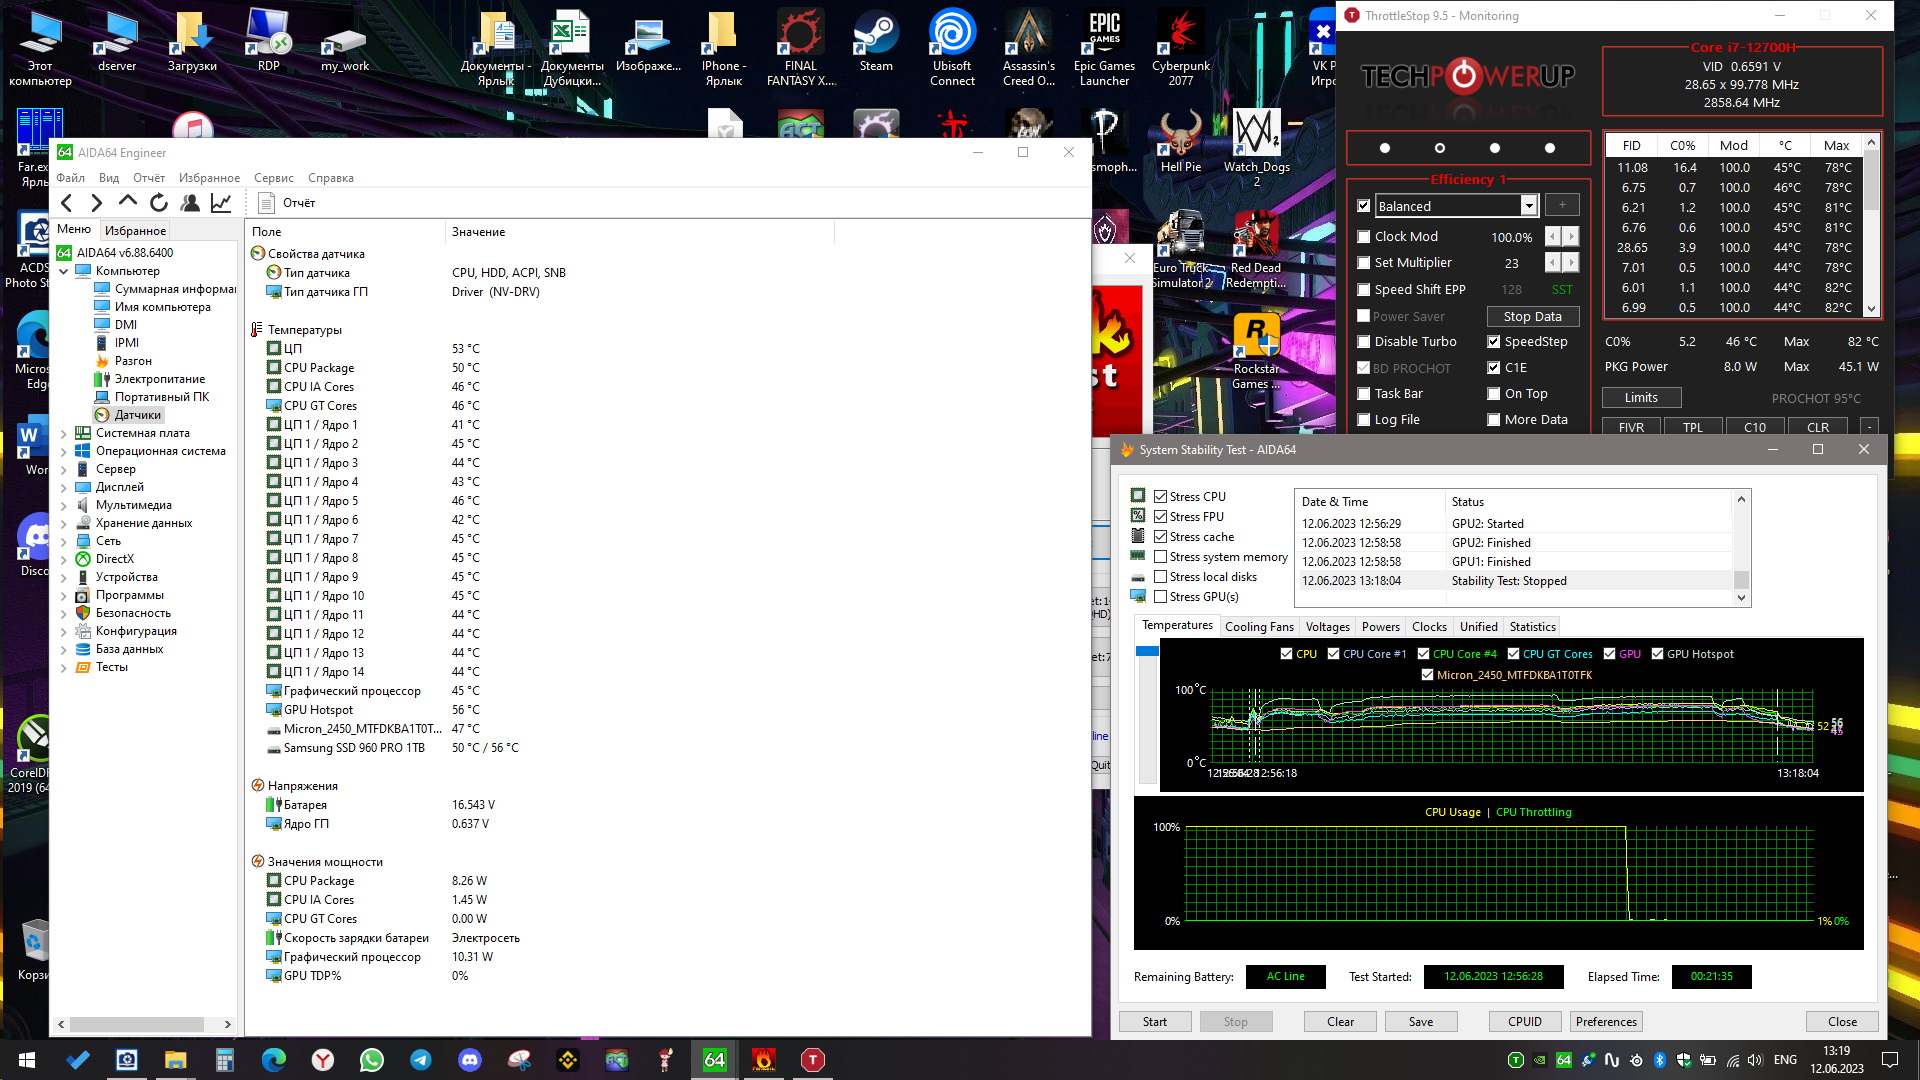This screenshot has height=1080, width=1920.
Task: Open Rockstar Games desktop icon
Action: tap(1257, 351)
